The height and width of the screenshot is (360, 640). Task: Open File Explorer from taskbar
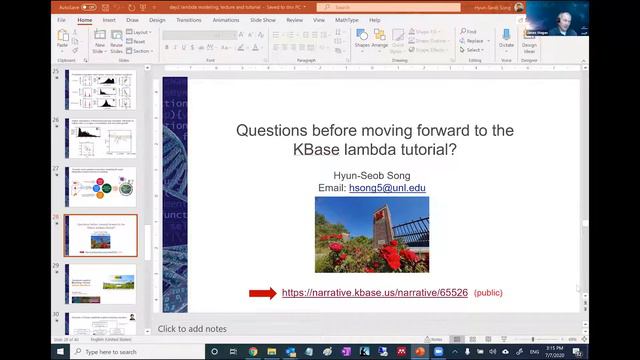point(272,351)
